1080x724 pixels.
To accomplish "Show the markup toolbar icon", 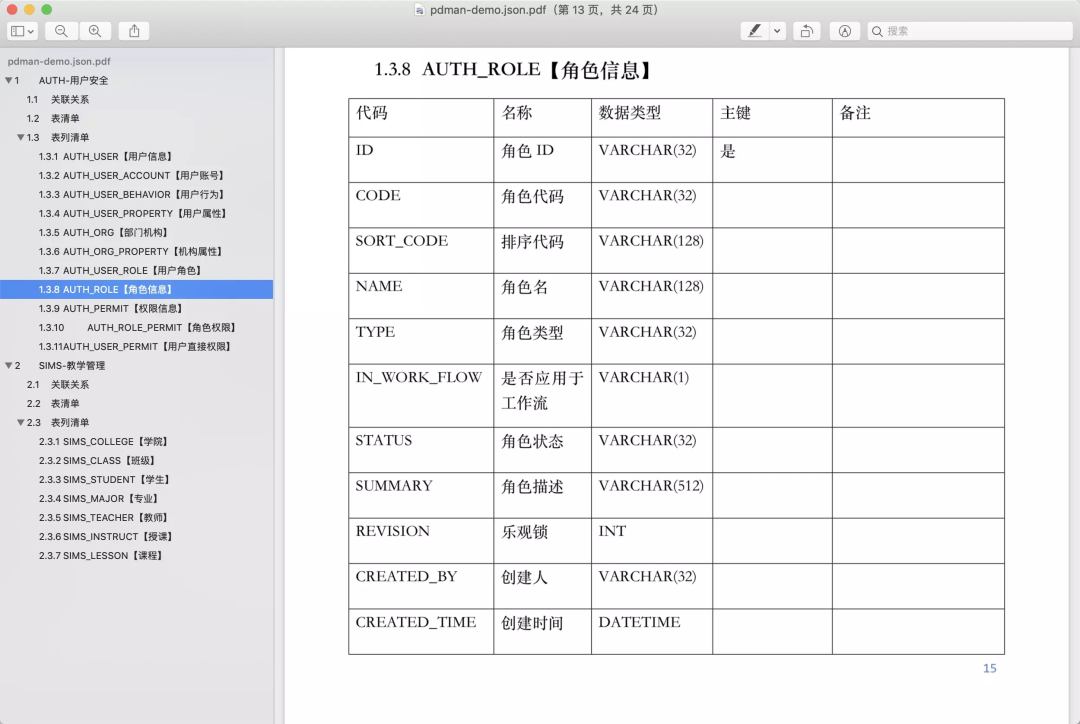I will tap(844, 31).
